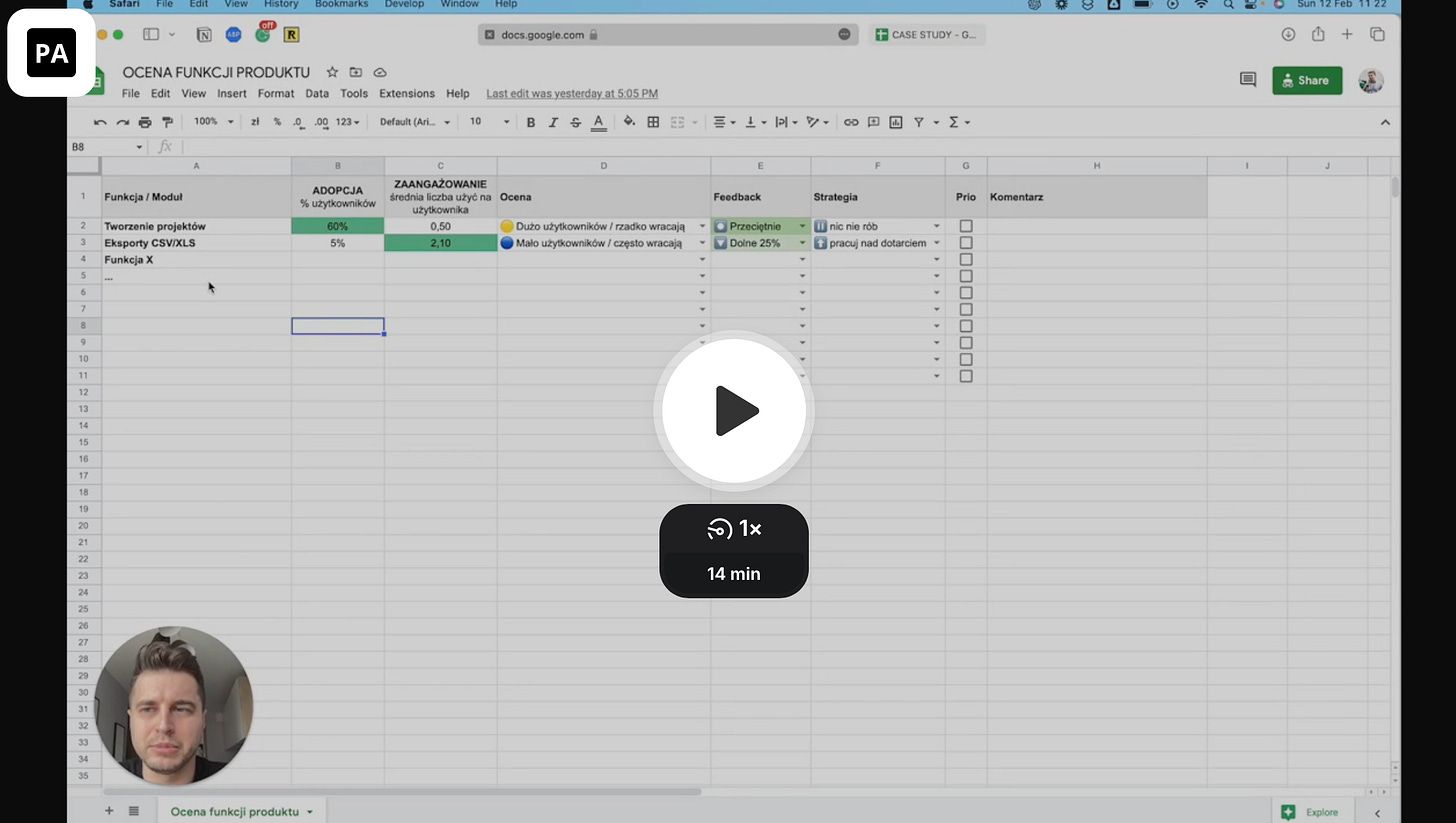Insert a comment from toolbar

click(873, 122)
